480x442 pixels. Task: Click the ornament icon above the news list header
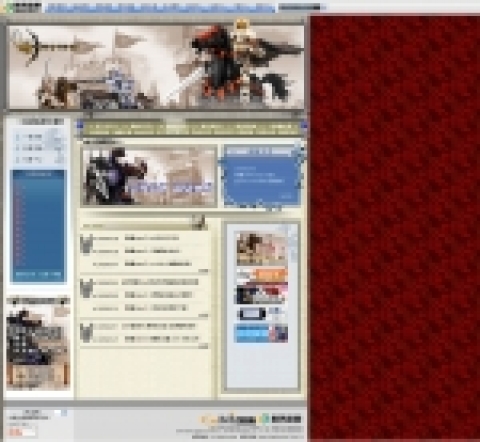[199, 222]
